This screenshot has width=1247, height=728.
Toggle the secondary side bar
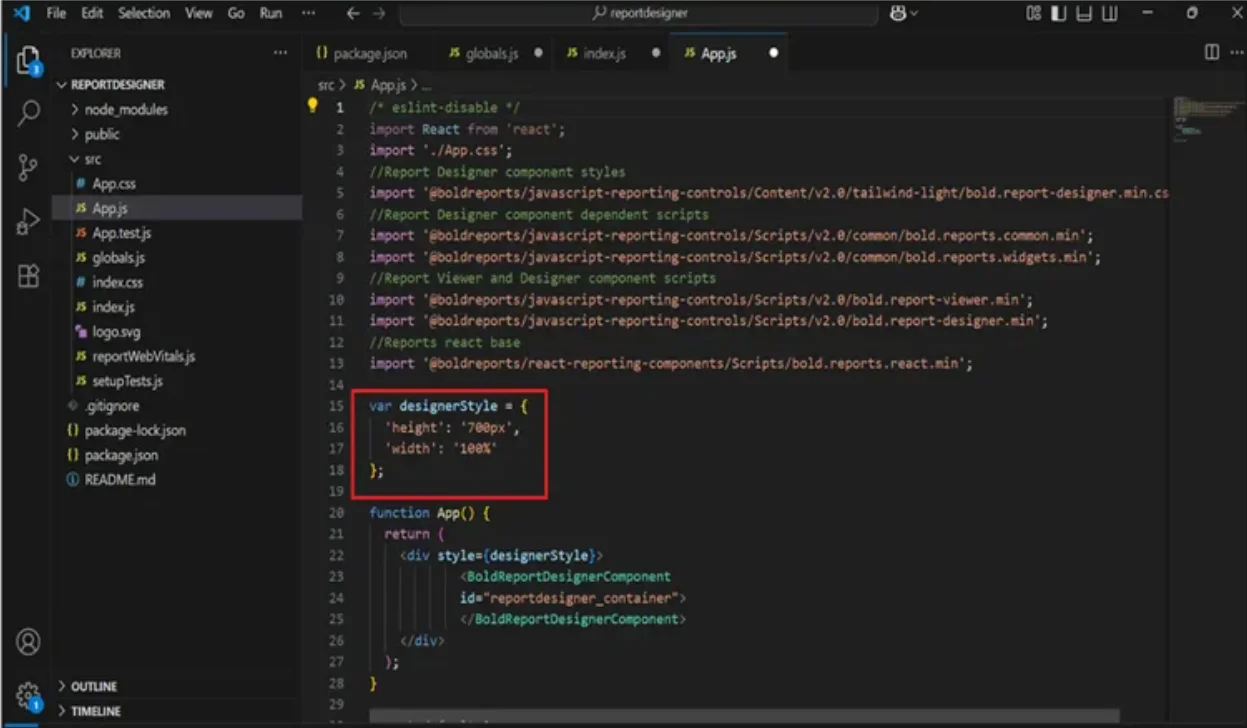pyautogui.click(x=1110, y=14)
